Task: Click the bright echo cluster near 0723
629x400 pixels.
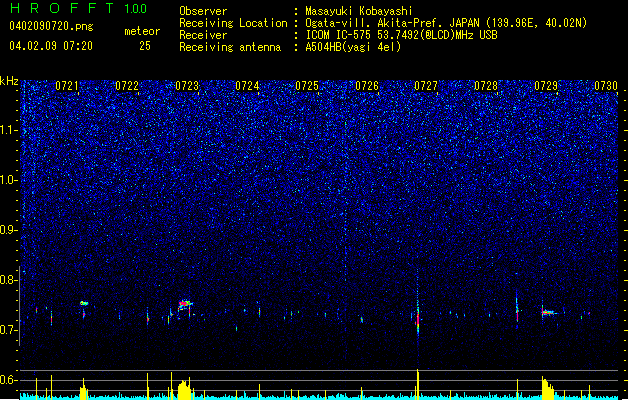Action: point(185,305)
